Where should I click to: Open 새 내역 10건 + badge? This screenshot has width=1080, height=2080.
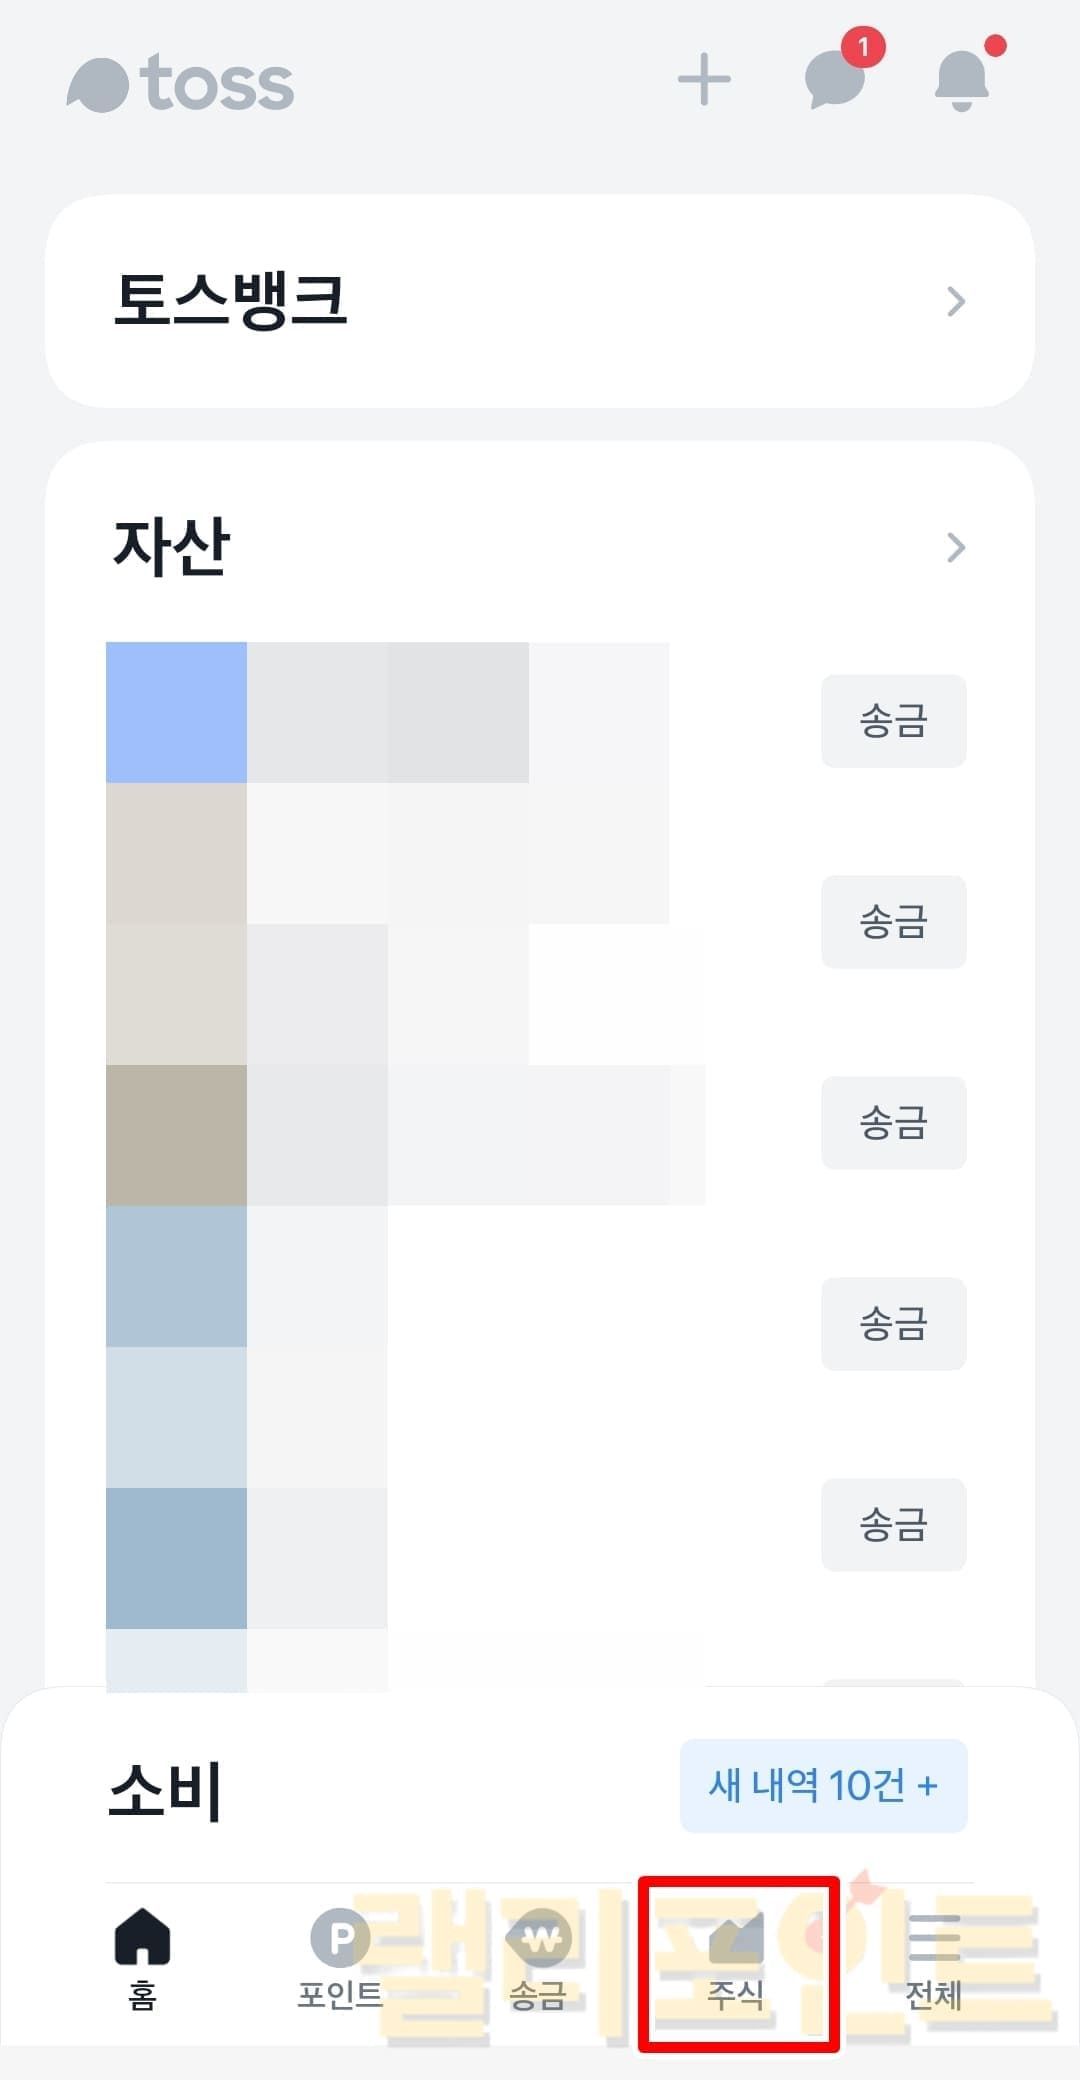click(x=823, y=1786)
